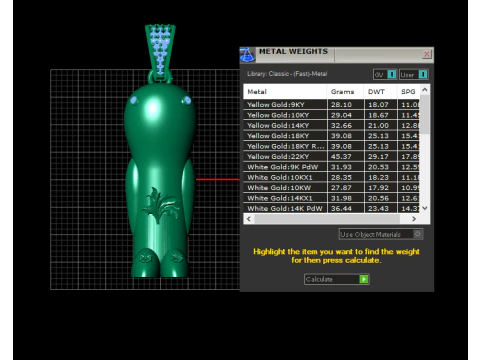Select the Yellow Gold:10KY row
Viewport: 480px width, 360px height.
pos(331,115)
